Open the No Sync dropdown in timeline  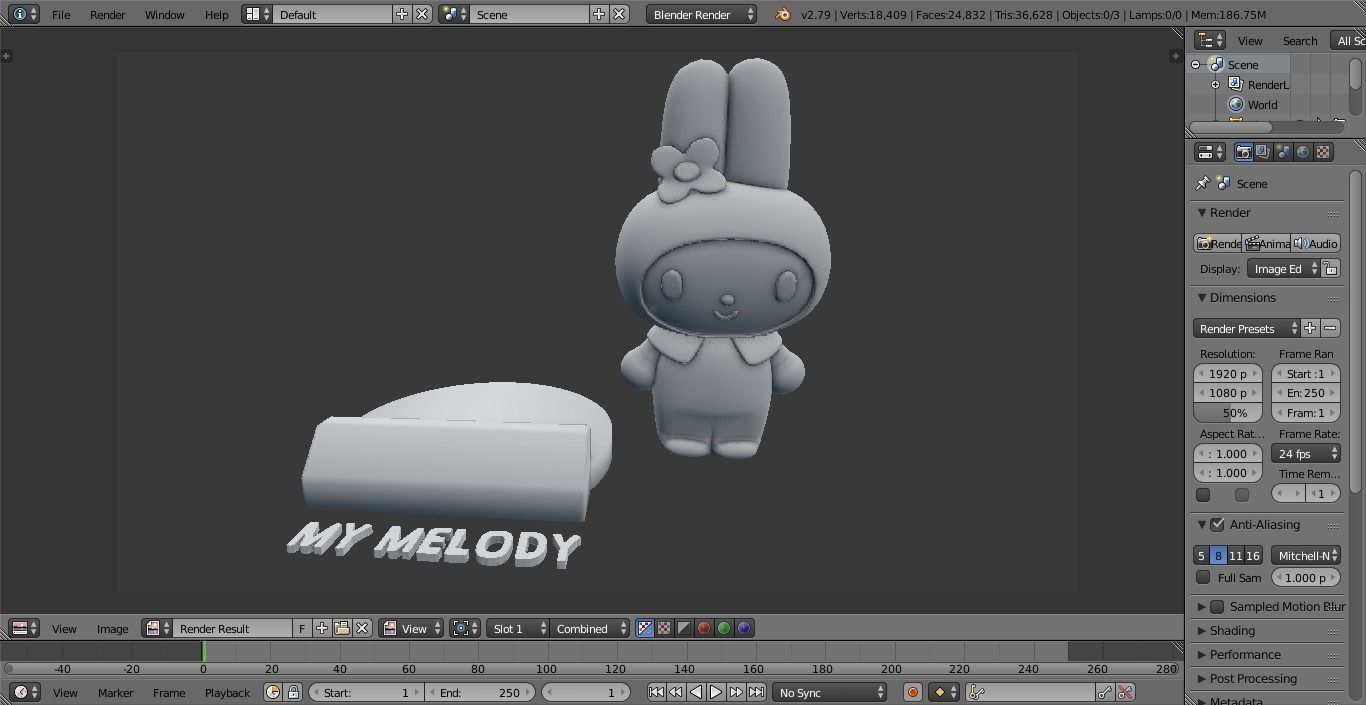pos(829,691)
